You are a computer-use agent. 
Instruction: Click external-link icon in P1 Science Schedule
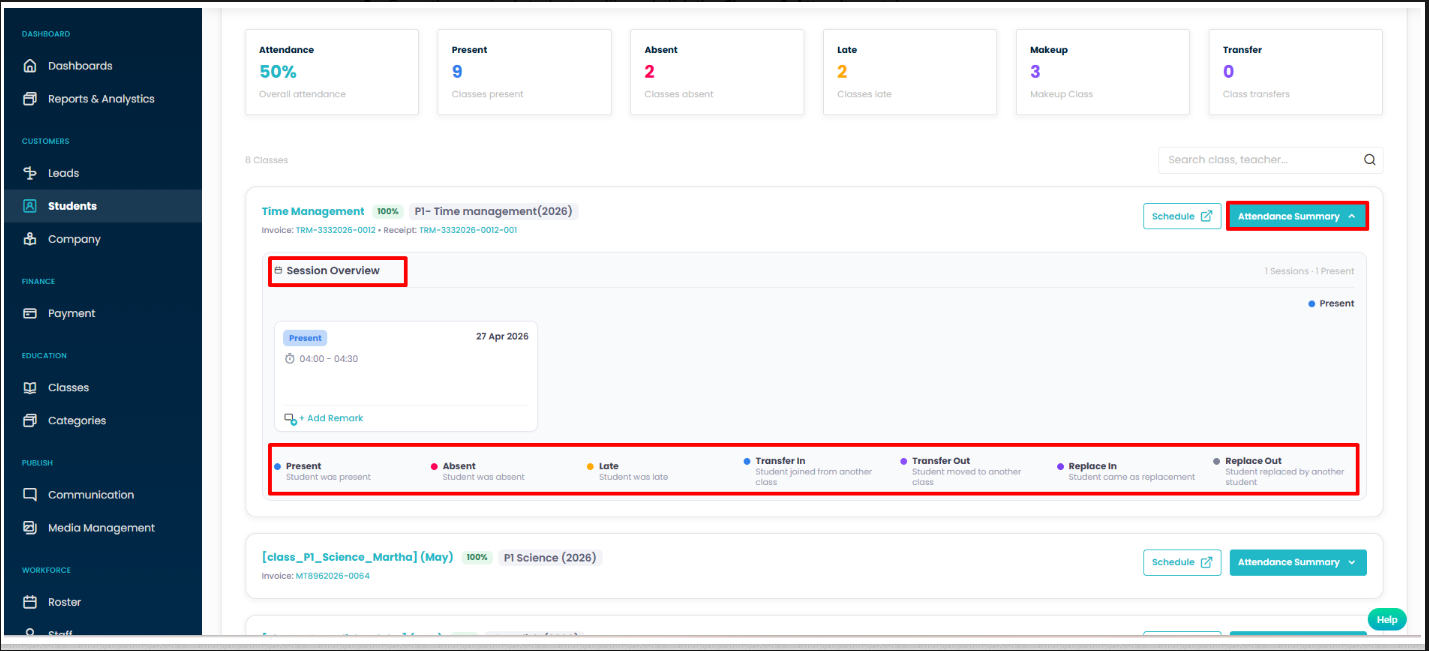tap(1206, 562)
